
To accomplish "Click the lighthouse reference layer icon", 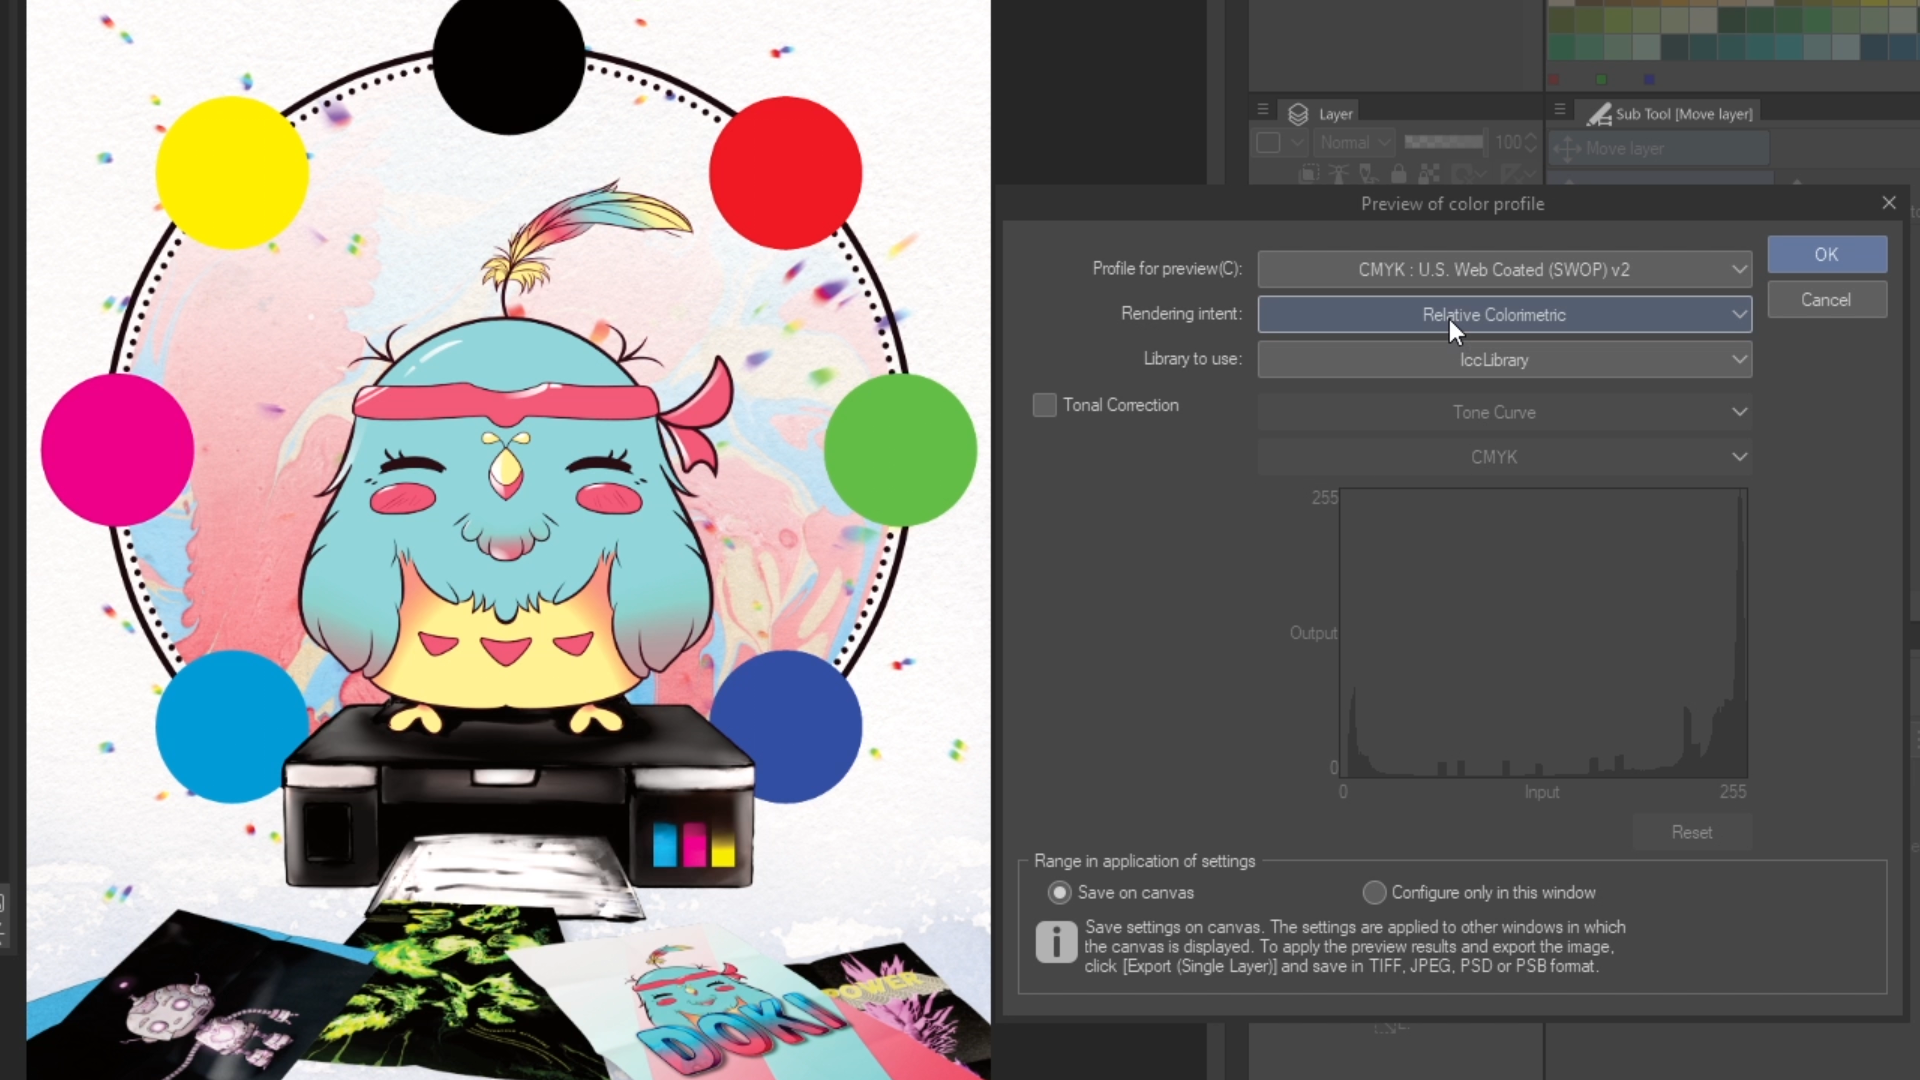I will point(1339,174).
